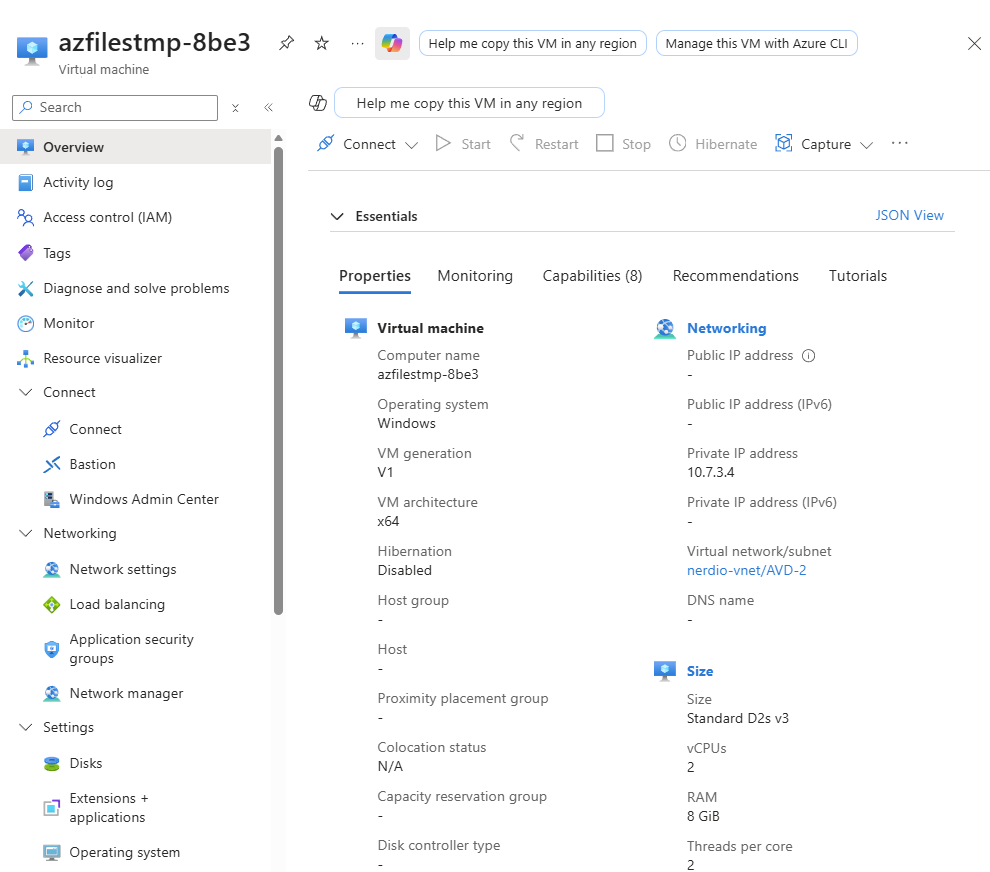
Task: Collapse the sidebar with double chevron
Action: (268, 107)
